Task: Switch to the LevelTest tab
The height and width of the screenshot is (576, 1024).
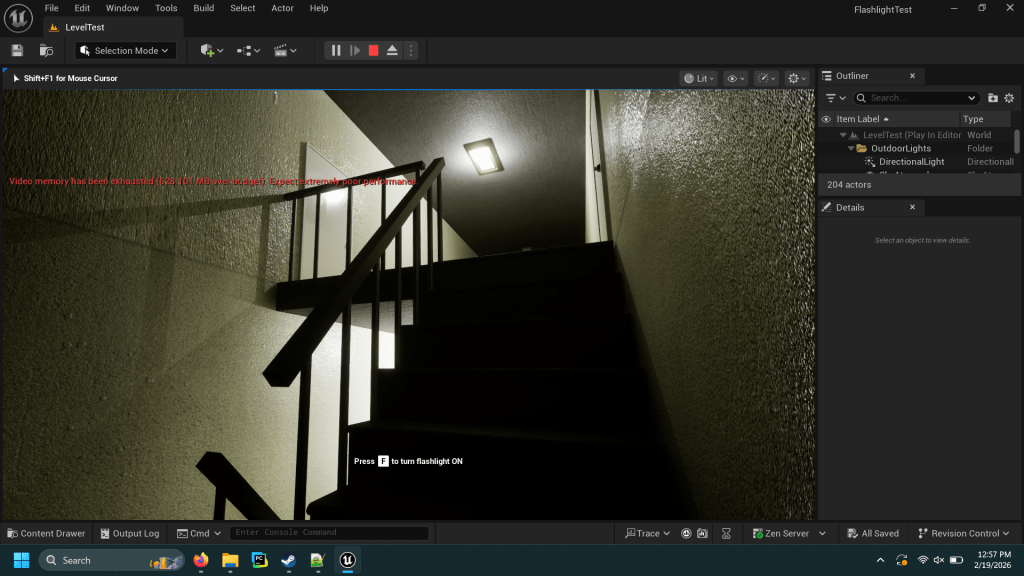Action: point(84,27)
